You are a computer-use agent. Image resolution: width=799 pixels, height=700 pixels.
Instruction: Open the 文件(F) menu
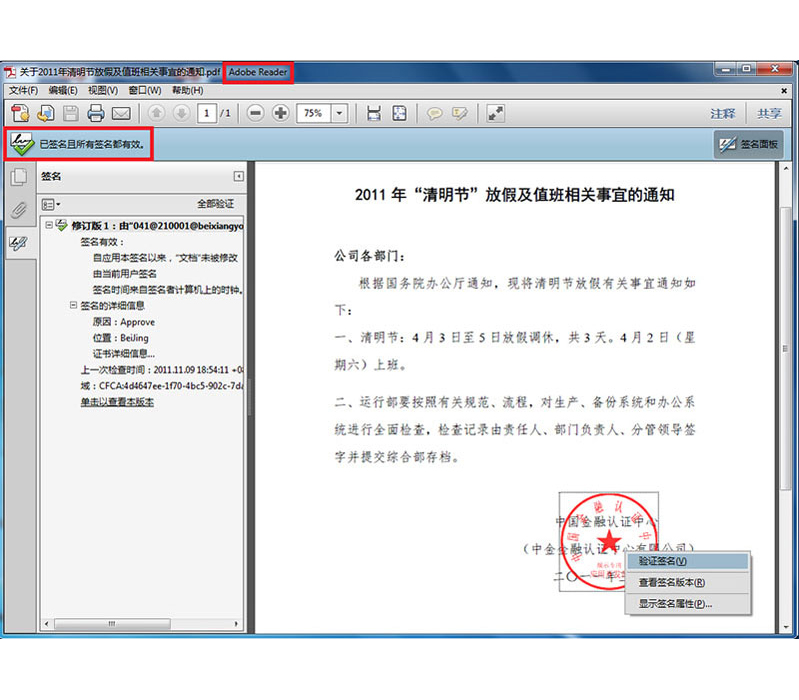coord(23,91)
